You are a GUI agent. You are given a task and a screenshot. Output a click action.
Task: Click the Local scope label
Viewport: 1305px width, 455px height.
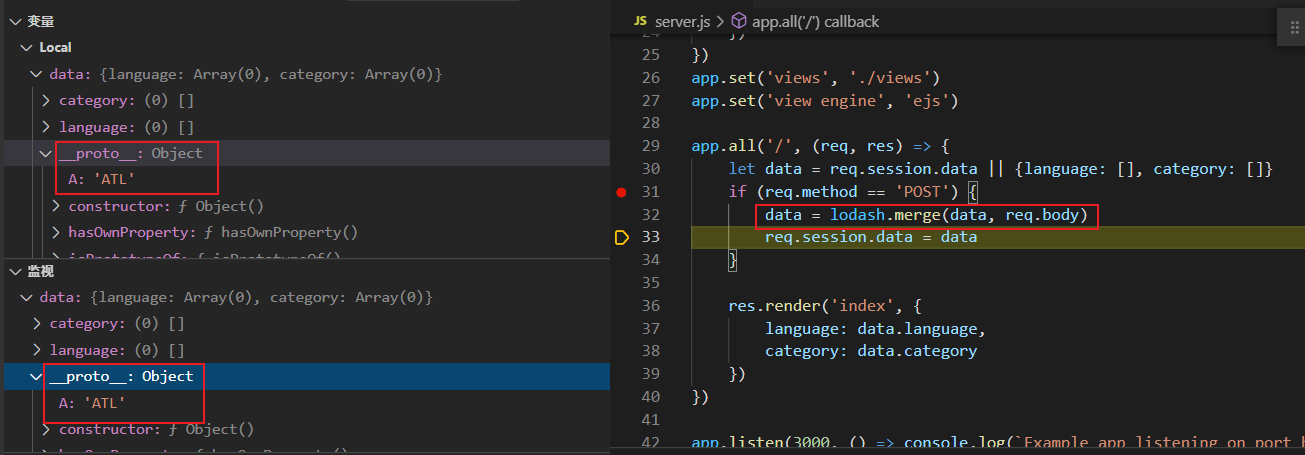click(x=55, y=47)
